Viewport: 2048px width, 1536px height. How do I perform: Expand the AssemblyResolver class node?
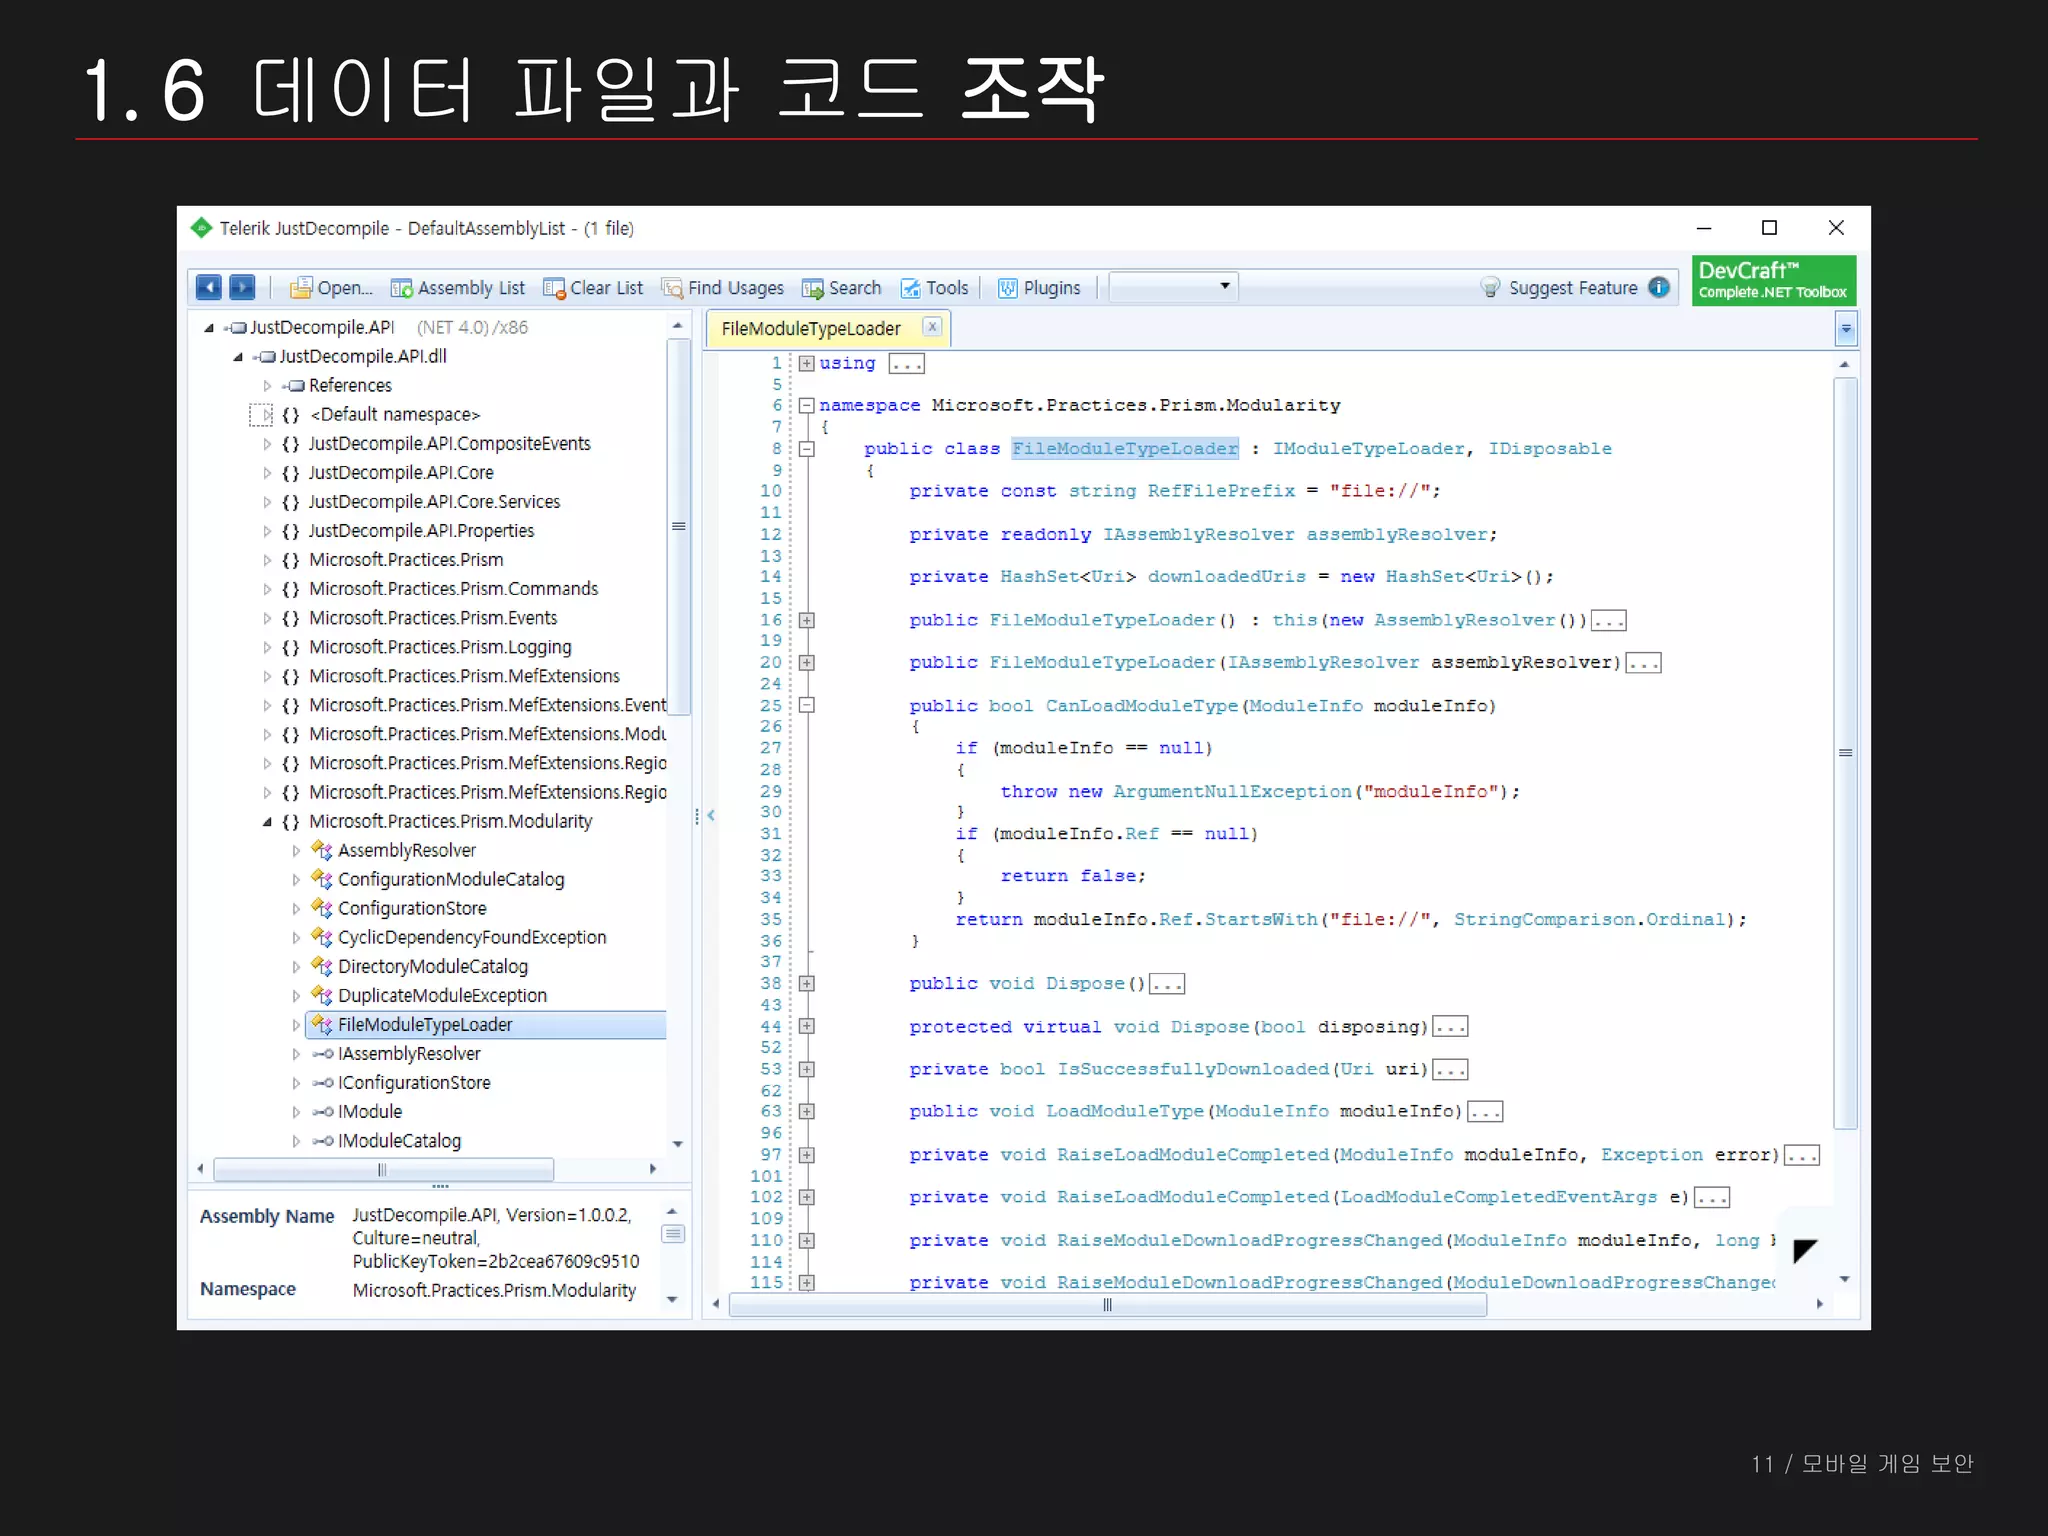[x=296, y=851]
